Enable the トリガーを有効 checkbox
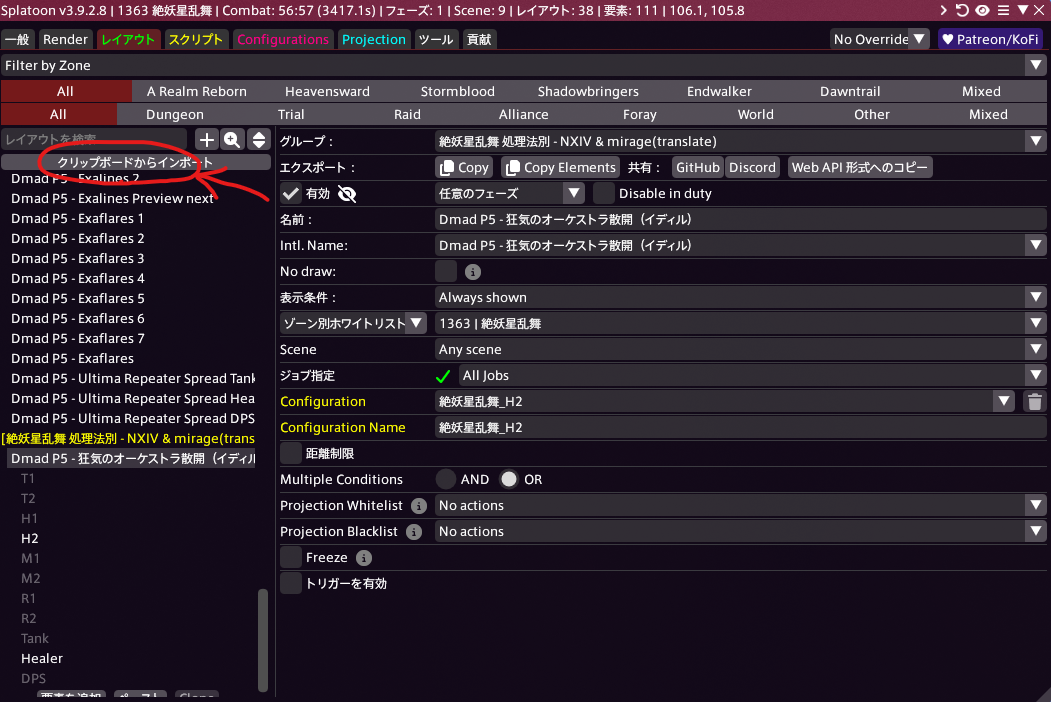 tap(291, 584)
